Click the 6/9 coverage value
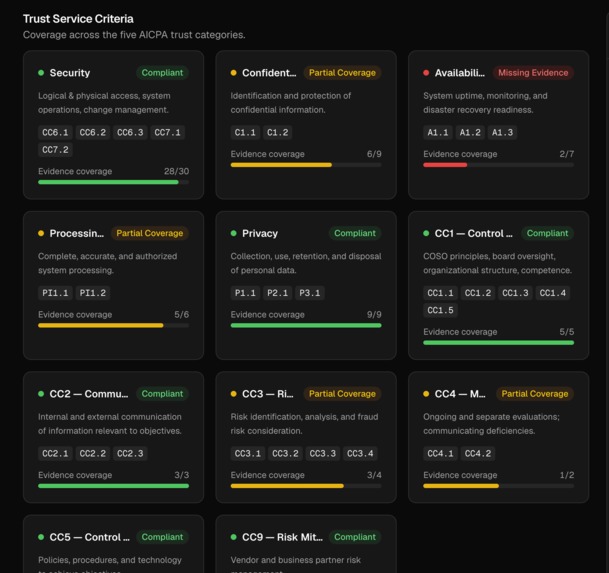Viewport: 609px width, 573px height. (x=374, y=154)
